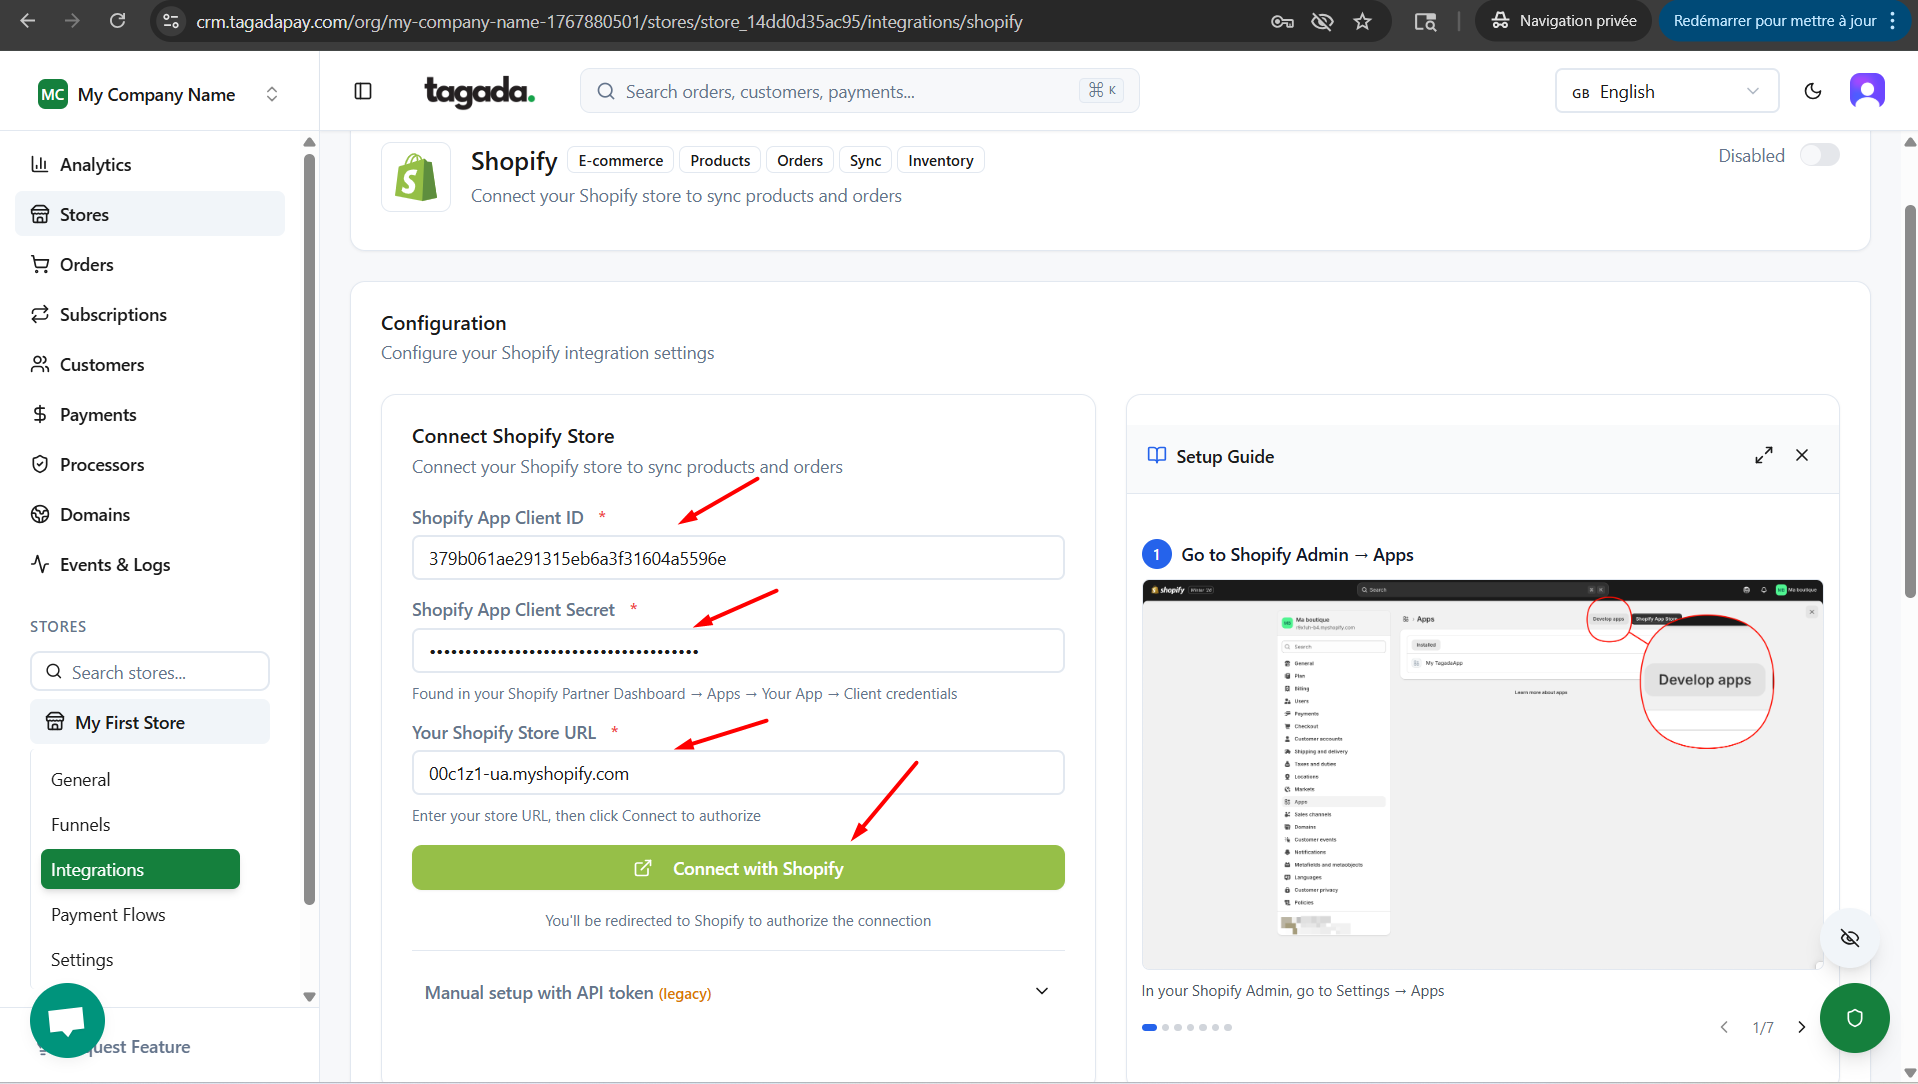Screen dimensions: 1918x1084
Task: Click the crossed-out eye visibility button
Action: (x=1849, y=938)
